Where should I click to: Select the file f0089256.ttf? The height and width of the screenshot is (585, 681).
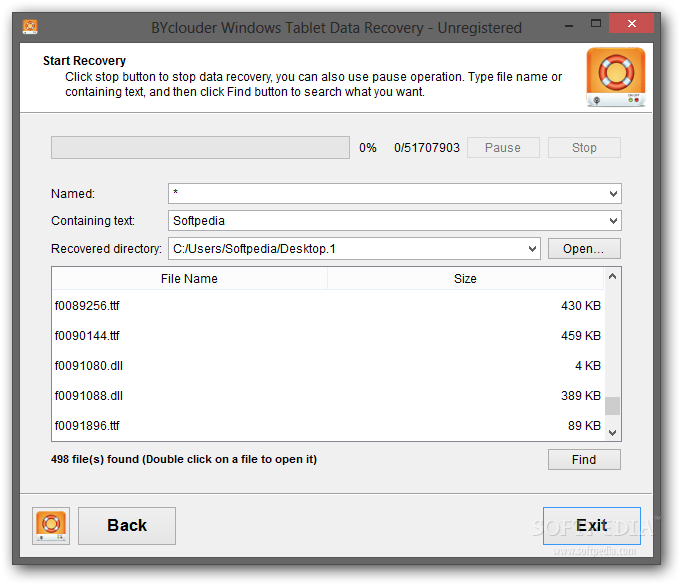(87, 306)
